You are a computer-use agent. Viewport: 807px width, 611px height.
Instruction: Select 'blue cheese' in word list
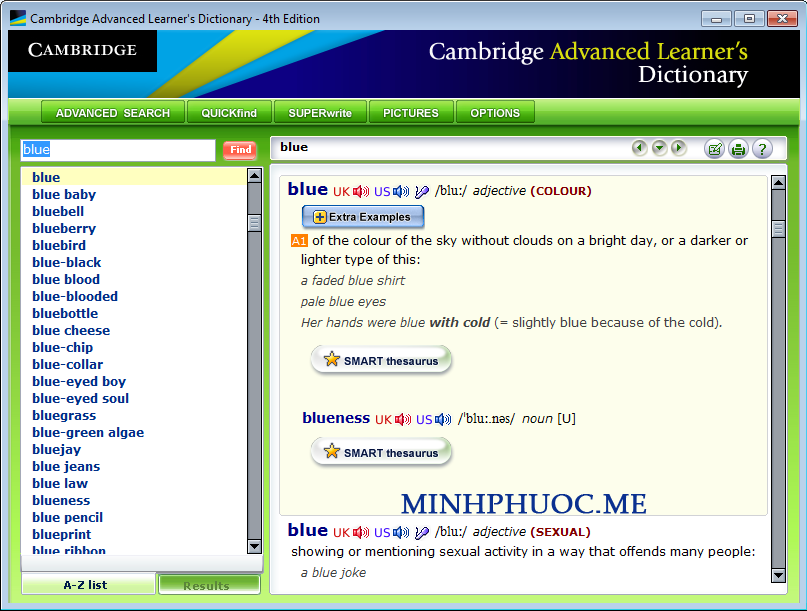click(71, 330)
